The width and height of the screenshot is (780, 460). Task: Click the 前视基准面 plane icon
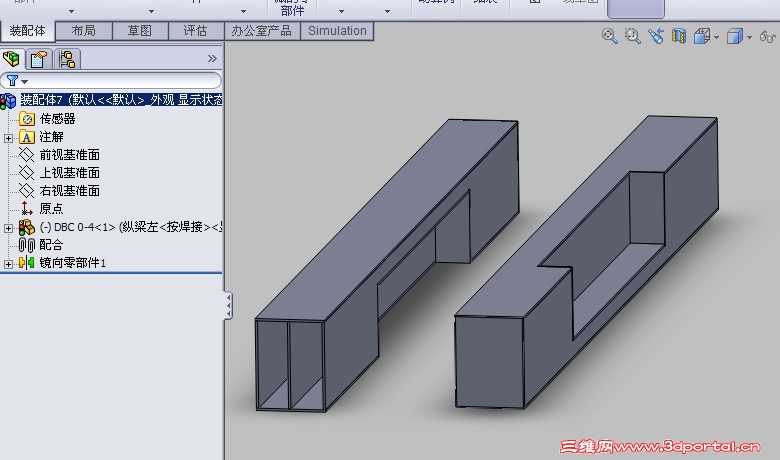point(26,155)
